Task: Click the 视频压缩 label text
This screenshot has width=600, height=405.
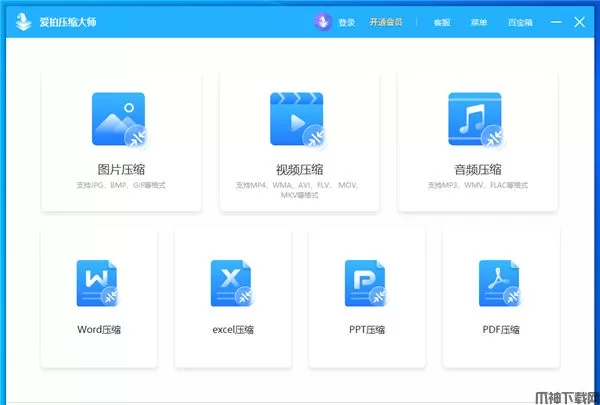Action: [299, 169]
